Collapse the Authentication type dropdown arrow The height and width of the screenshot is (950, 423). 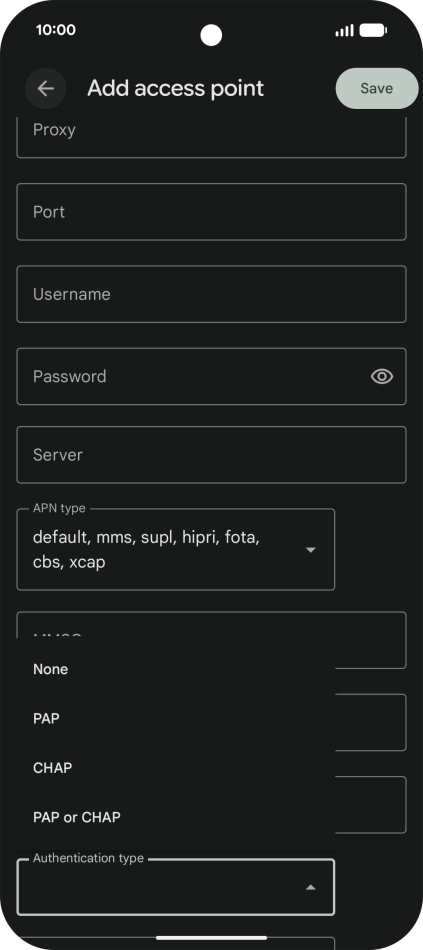310,887
